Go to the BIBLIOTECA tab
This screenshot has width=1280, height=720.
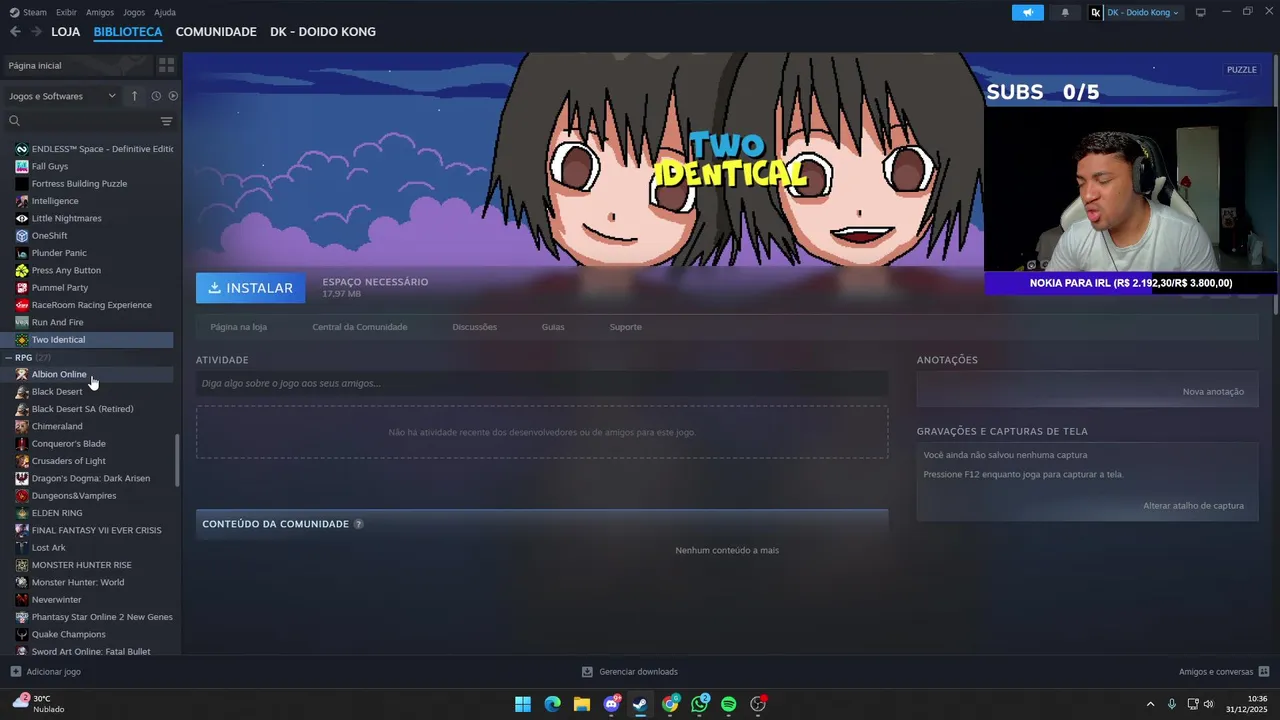pos(128,32)
